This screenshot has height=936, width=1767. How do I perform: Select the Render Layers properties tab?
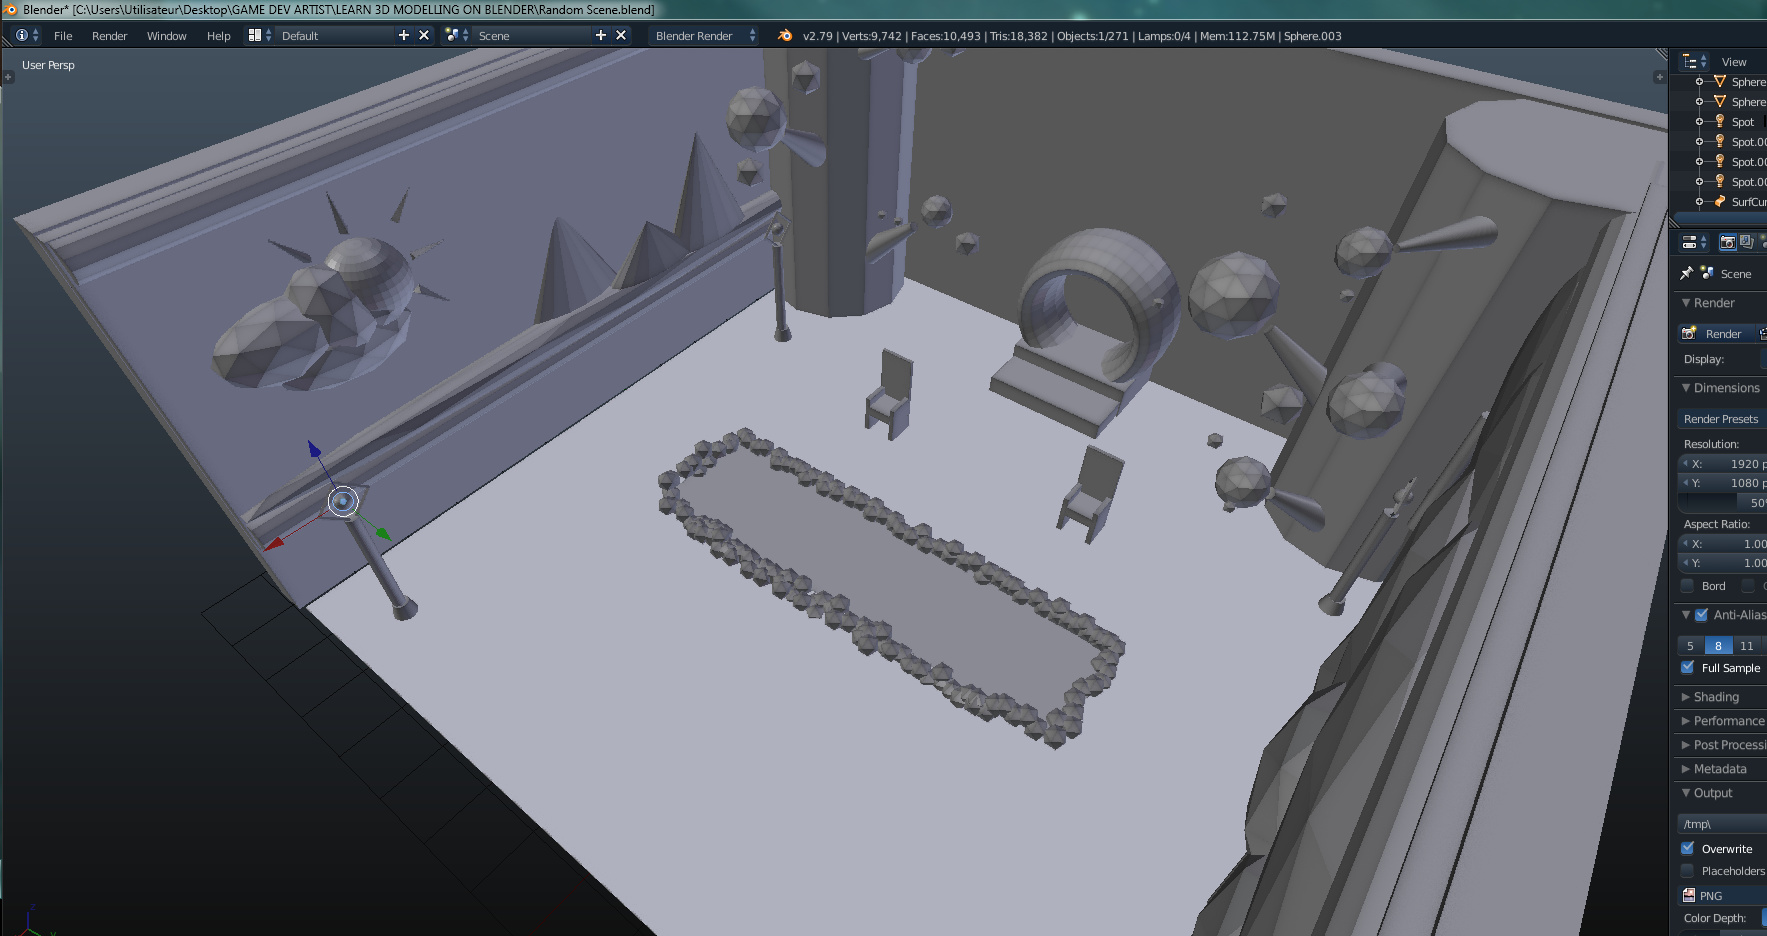(1746, 242)
